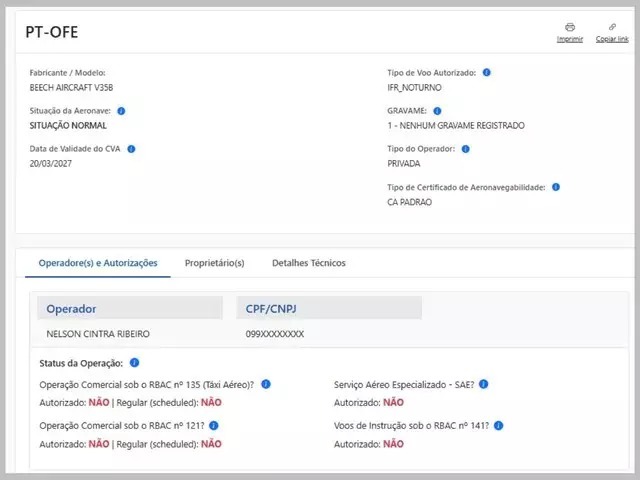Image resolution: width=640 pixels, height=480 pixels.
Task: Click the Imprimir link text
Action: click(570, 39)
